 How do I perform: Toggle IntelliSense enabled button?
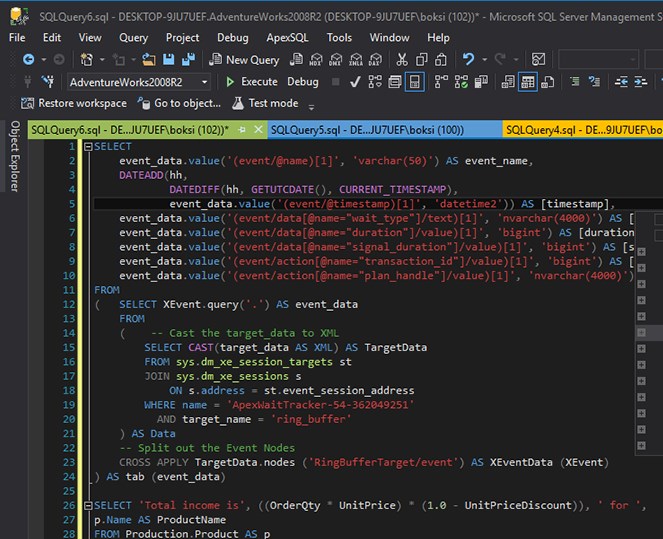[x=415, y=82]
